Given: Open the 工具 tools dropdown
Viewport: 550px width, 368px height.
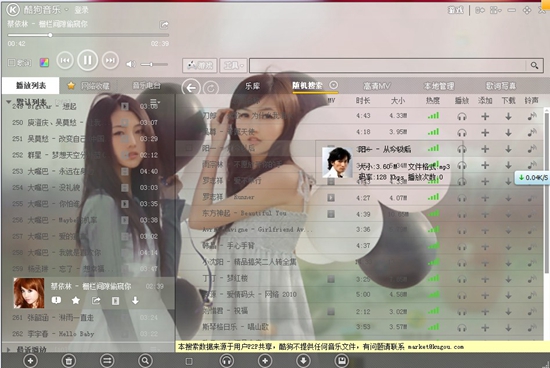Looking at the screenshot, I should [233, 65].
